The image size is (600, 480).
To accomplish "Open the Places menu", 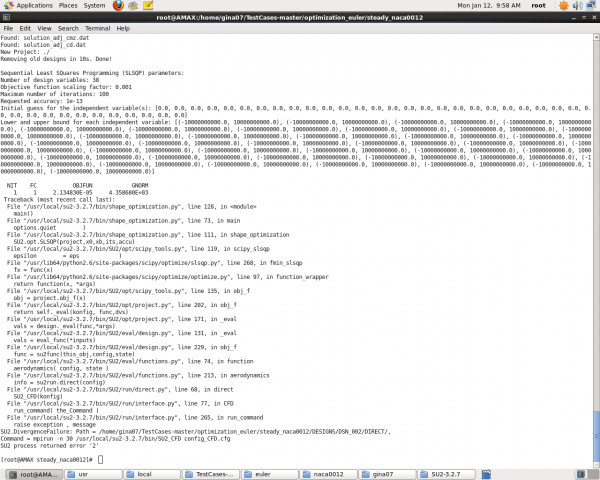I will click(68, 5).
